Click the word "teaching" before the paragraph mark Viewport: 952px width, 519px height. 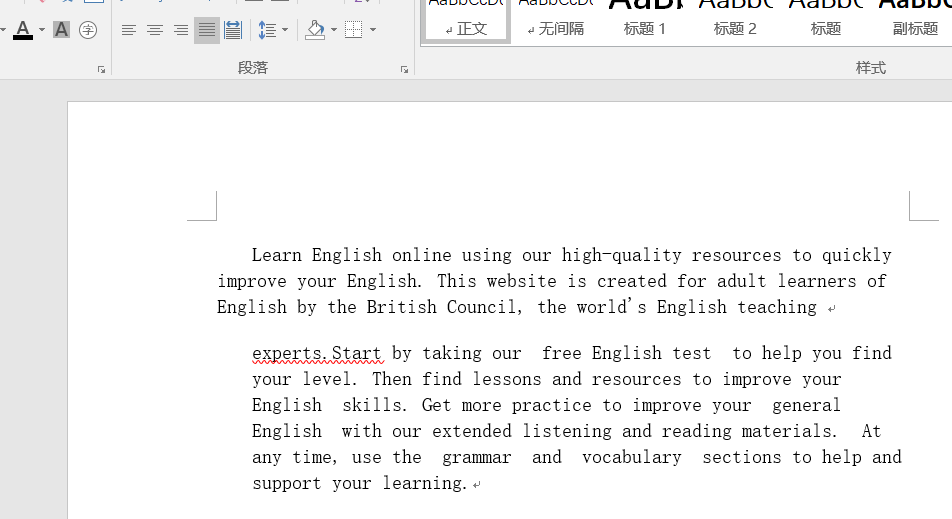click(777, 307)
